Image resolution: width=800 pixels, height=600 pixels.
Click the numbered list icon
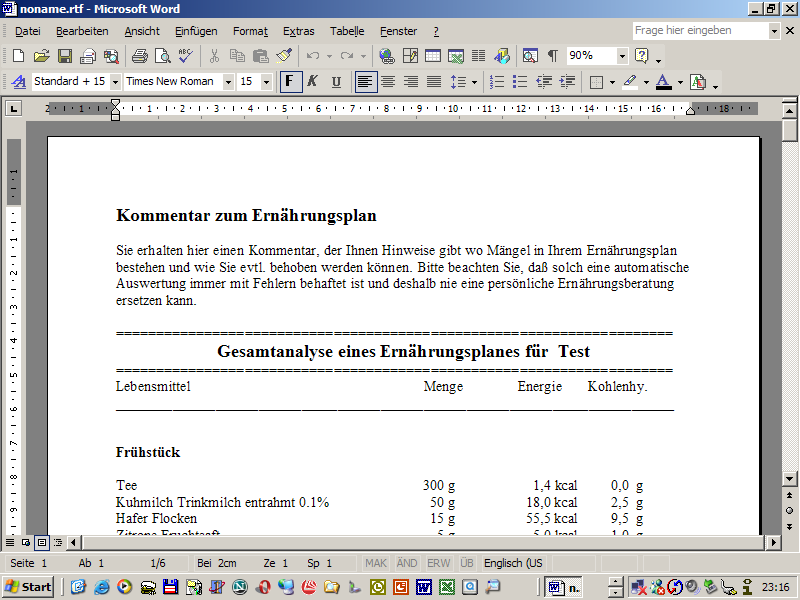(x=497, y=82)
